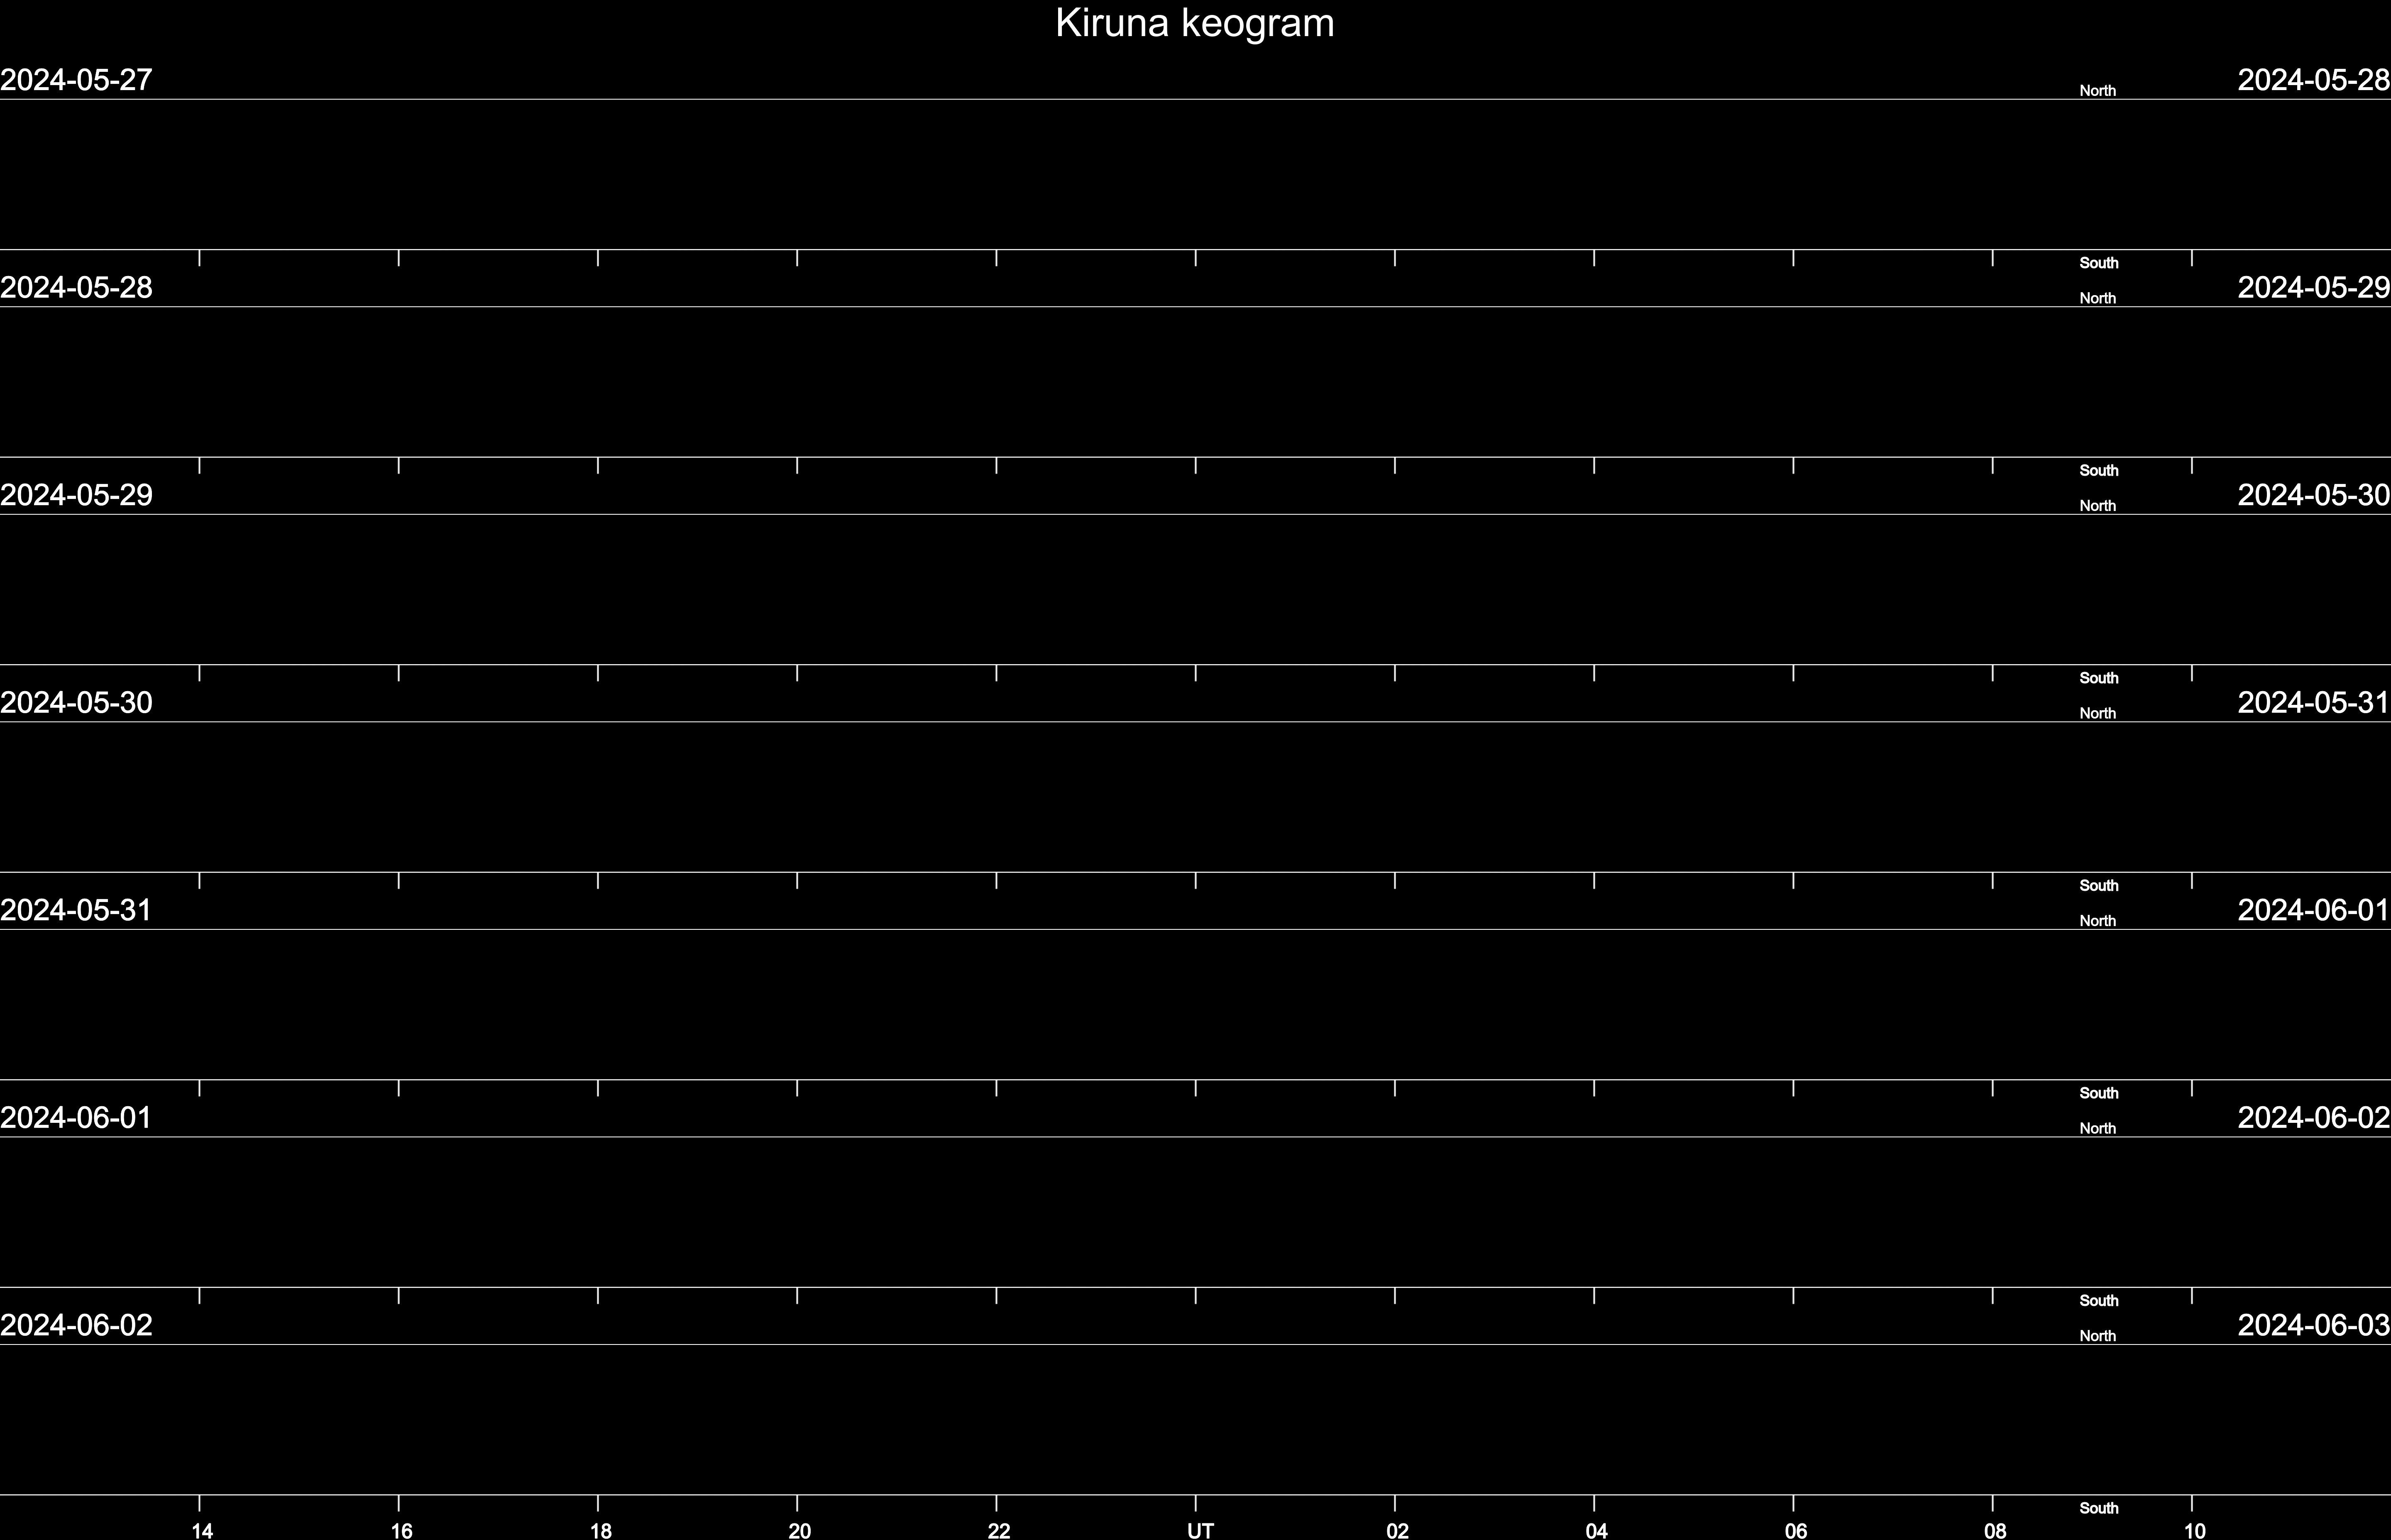Click the North label of the 2024-05-27 panel
Screen dimensions: 2391x1540
click(x=2097, y=91)
